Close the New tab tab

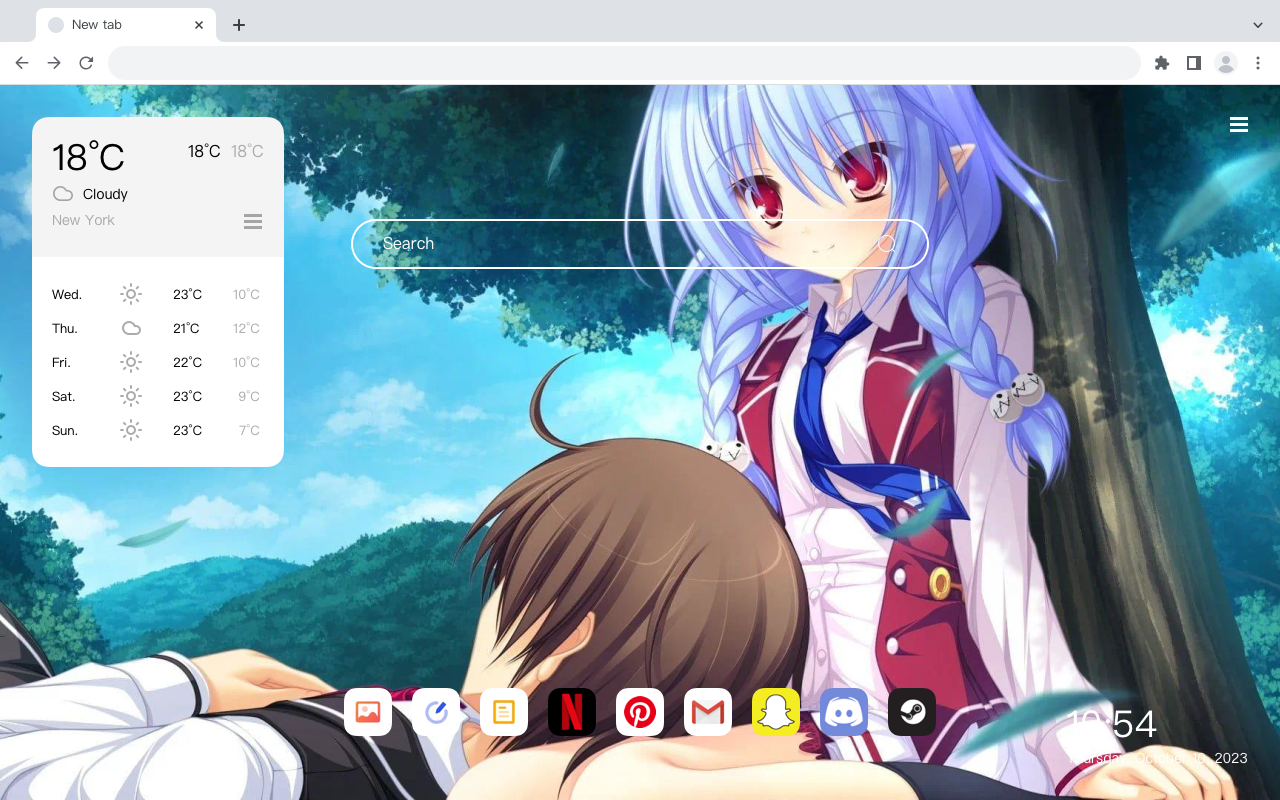[x=199, y=25]
